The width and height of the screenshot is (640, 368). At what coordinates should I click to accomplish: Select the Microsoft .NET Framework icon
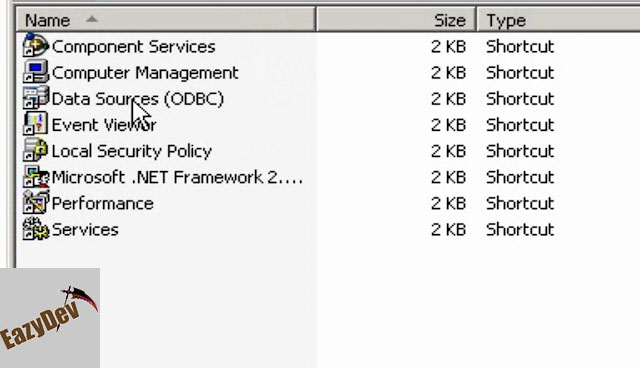pos(36,176)
